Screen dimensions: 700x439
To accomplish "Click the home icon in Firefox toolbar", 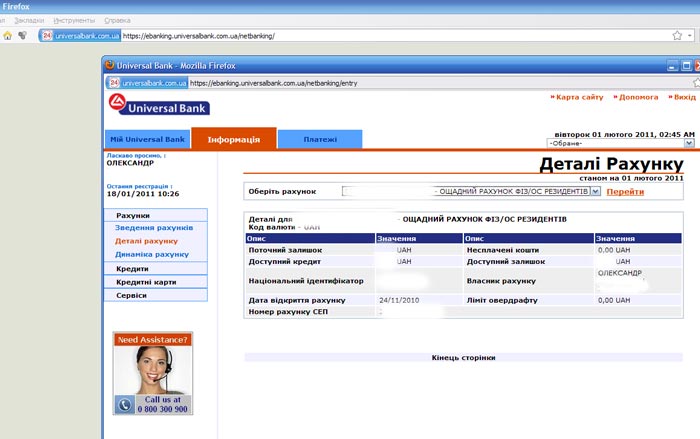I will (x=8, y=36).
